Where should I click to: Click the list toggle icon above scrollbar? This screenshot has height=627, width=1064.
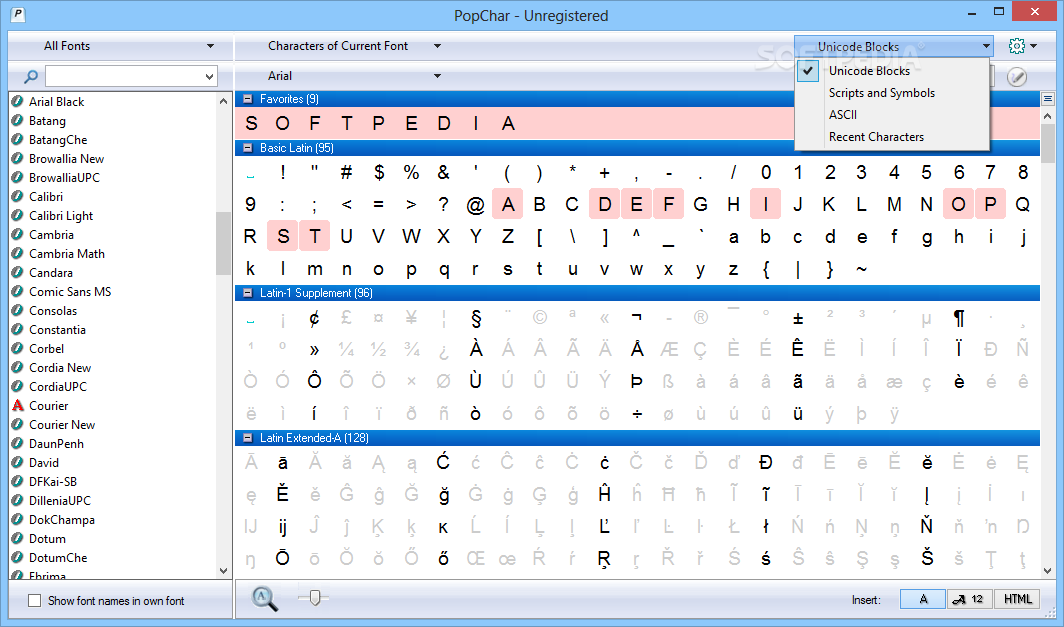coord(1048,99)
